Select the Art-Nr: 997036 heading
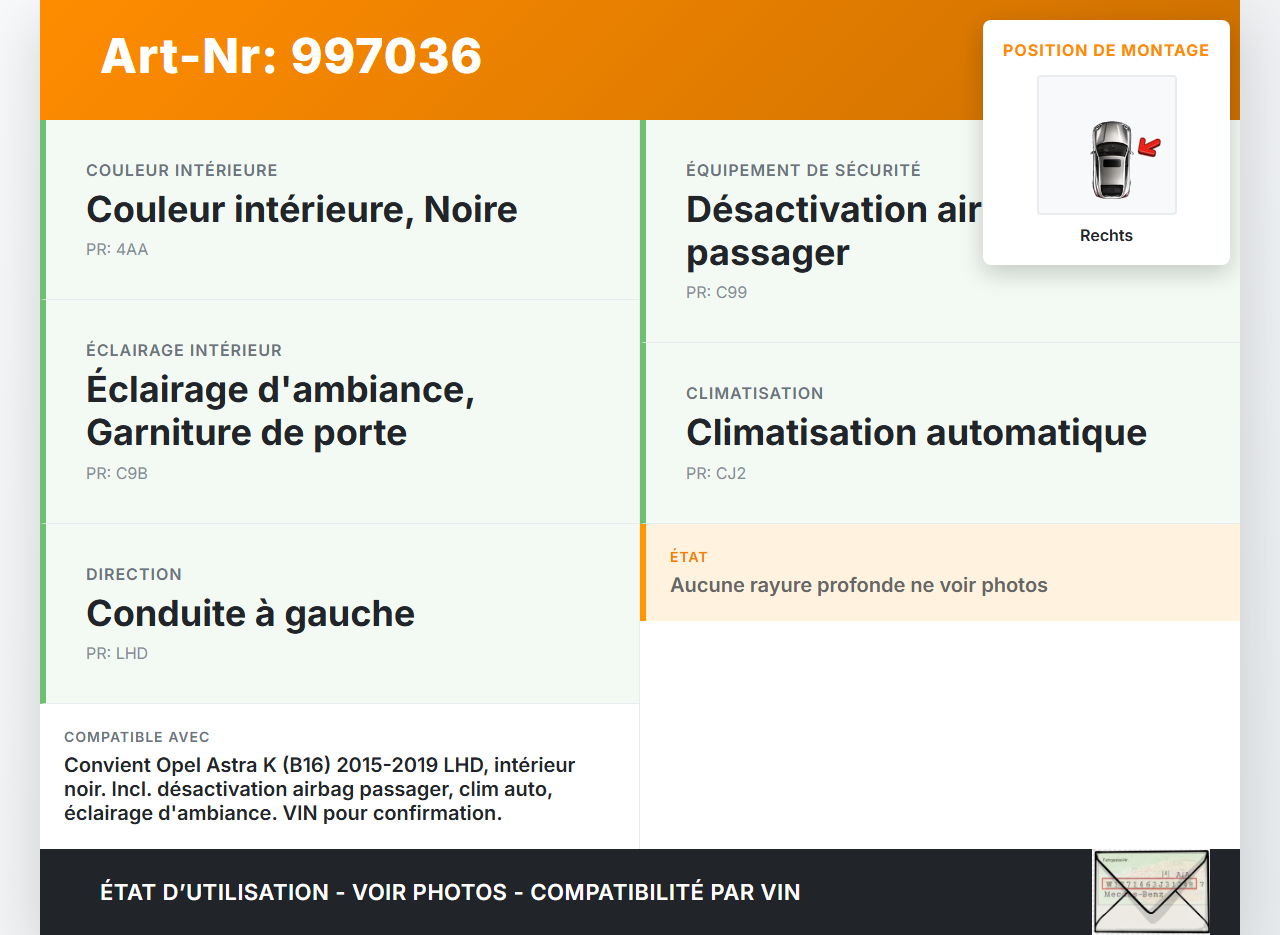Viewport: 1280px width, 935px height. [291, 56]
